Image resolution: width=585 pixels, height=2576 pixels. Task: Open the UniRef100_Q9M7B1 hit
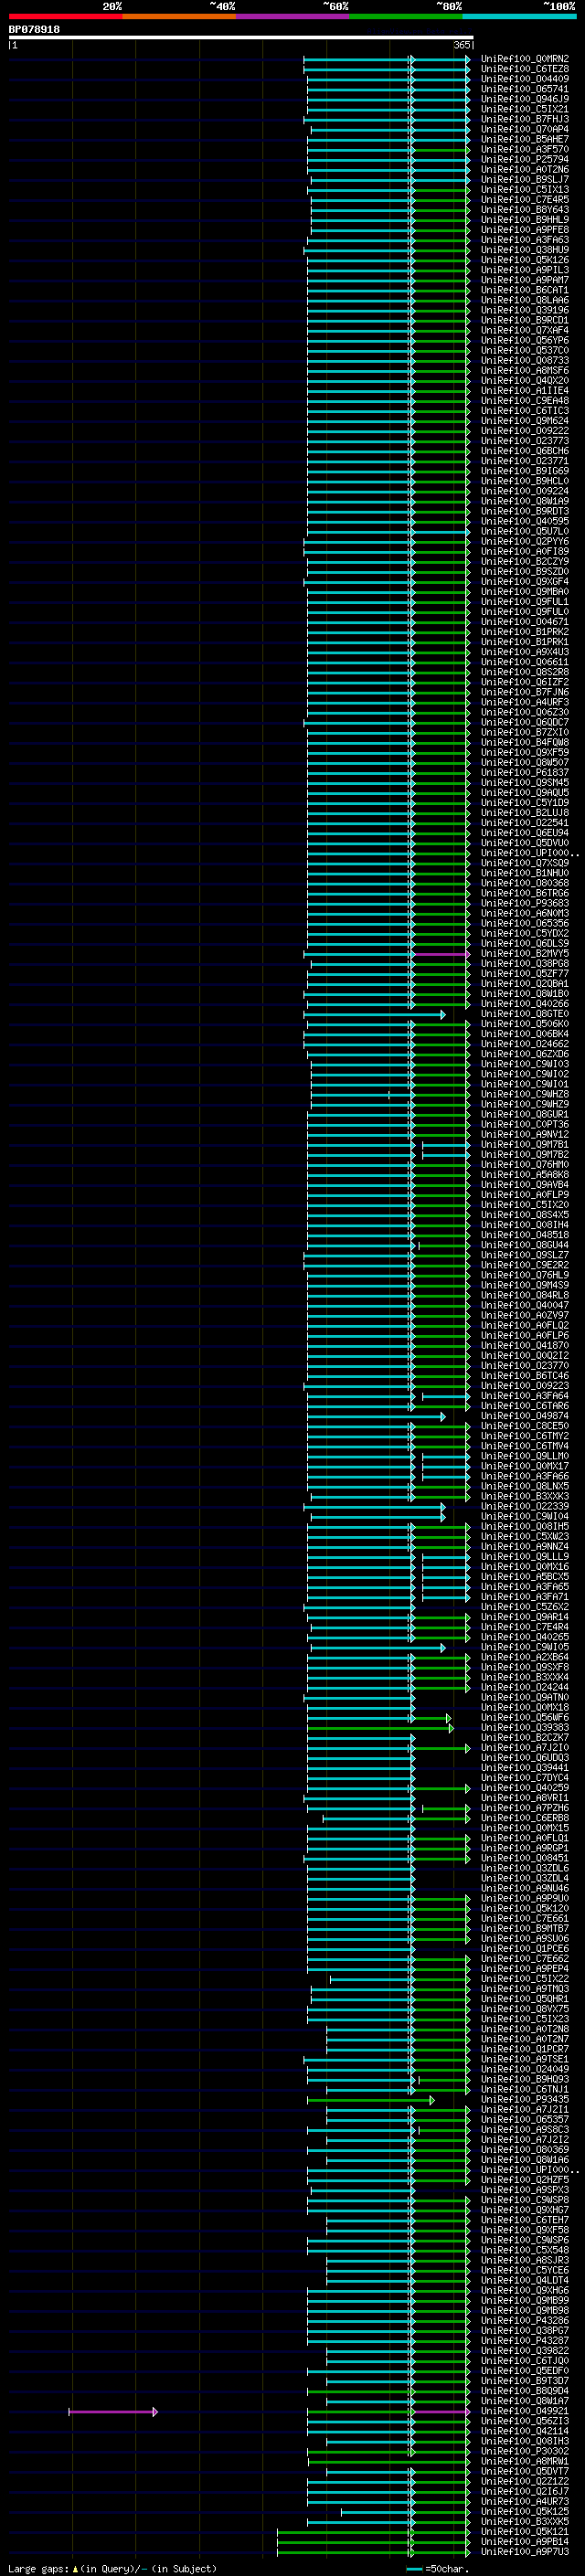[x=524, y=1145]
